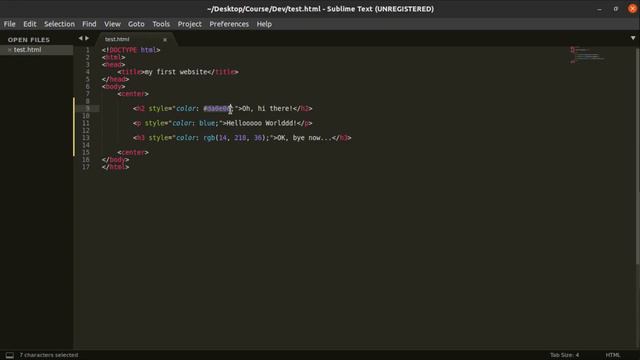Go to previous tab with left arrow
Image resolution: width=640 pixels, height=360 pixels.
[80, 38]
